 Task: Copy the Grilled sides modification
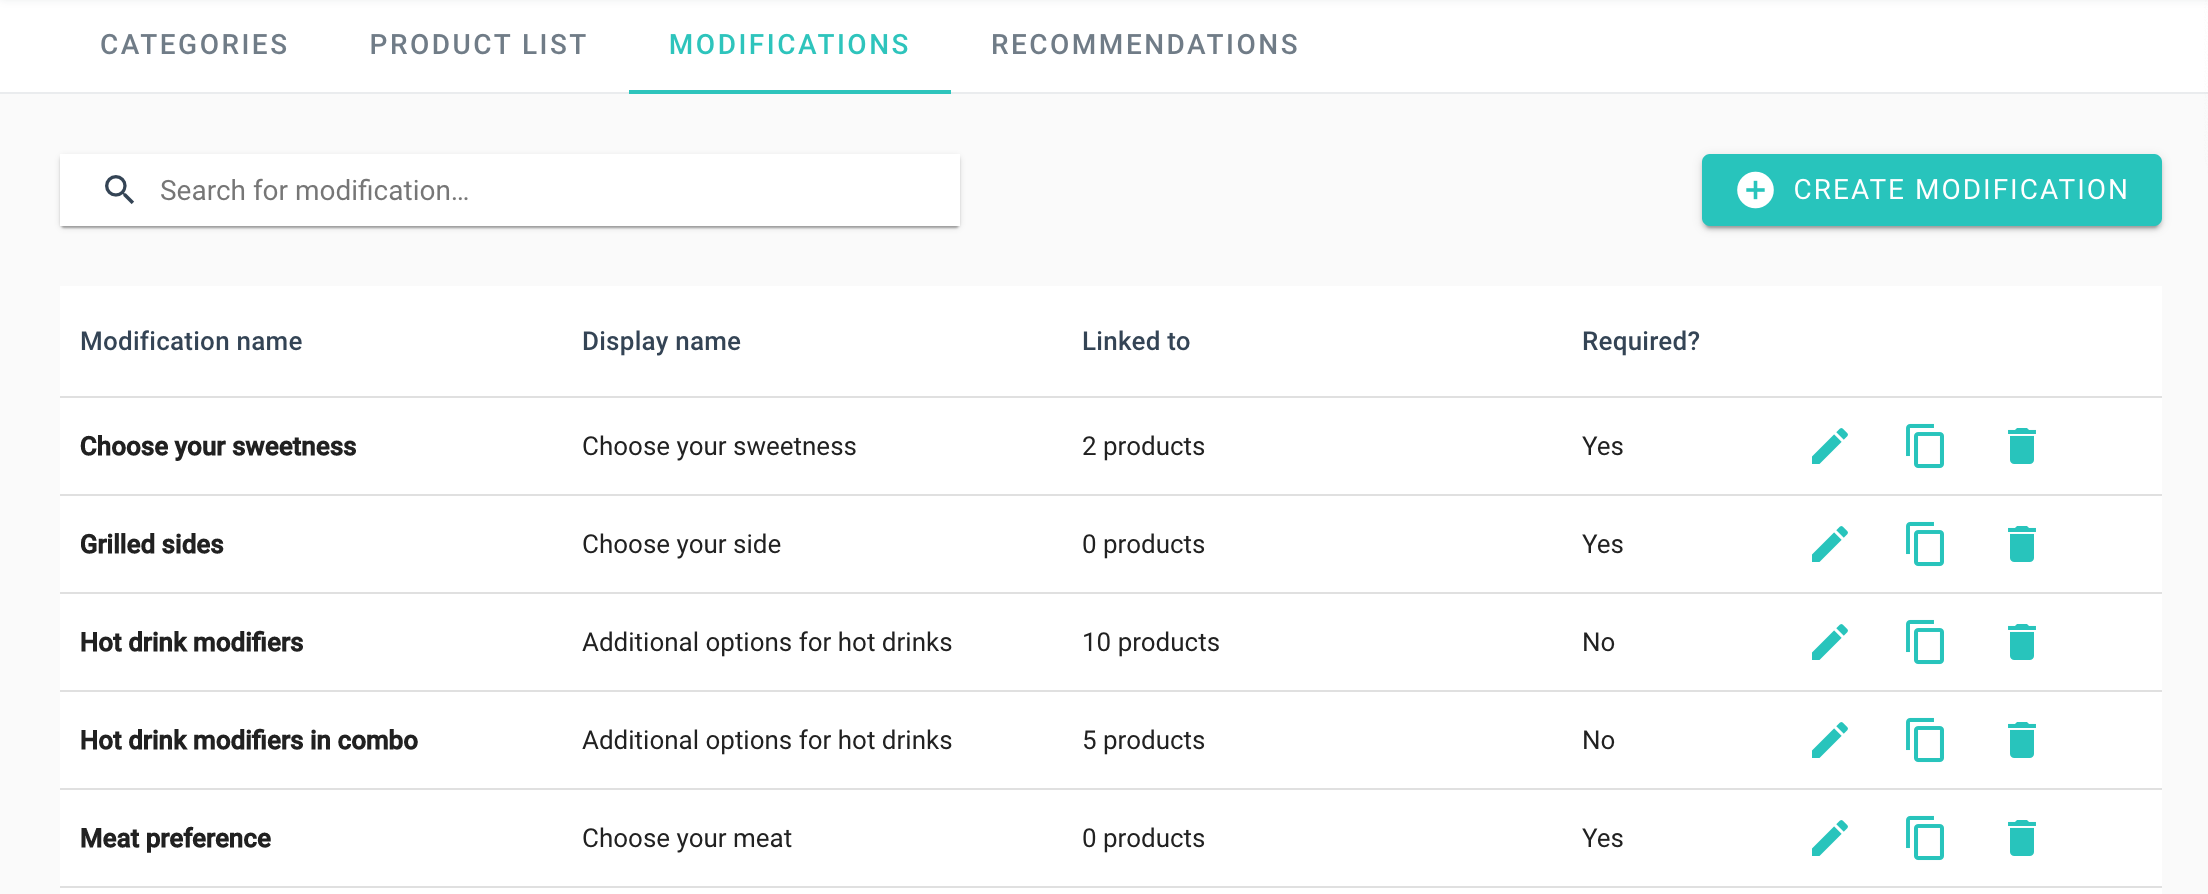pos(1925,544)
